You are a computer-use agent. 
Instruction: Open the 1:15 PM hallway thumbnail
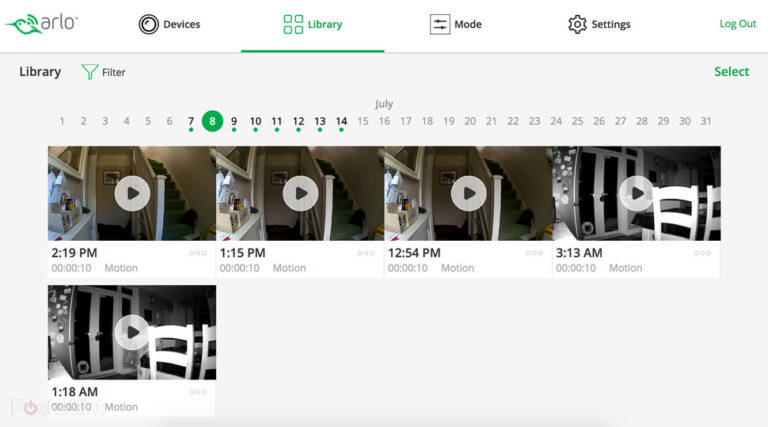300,193
